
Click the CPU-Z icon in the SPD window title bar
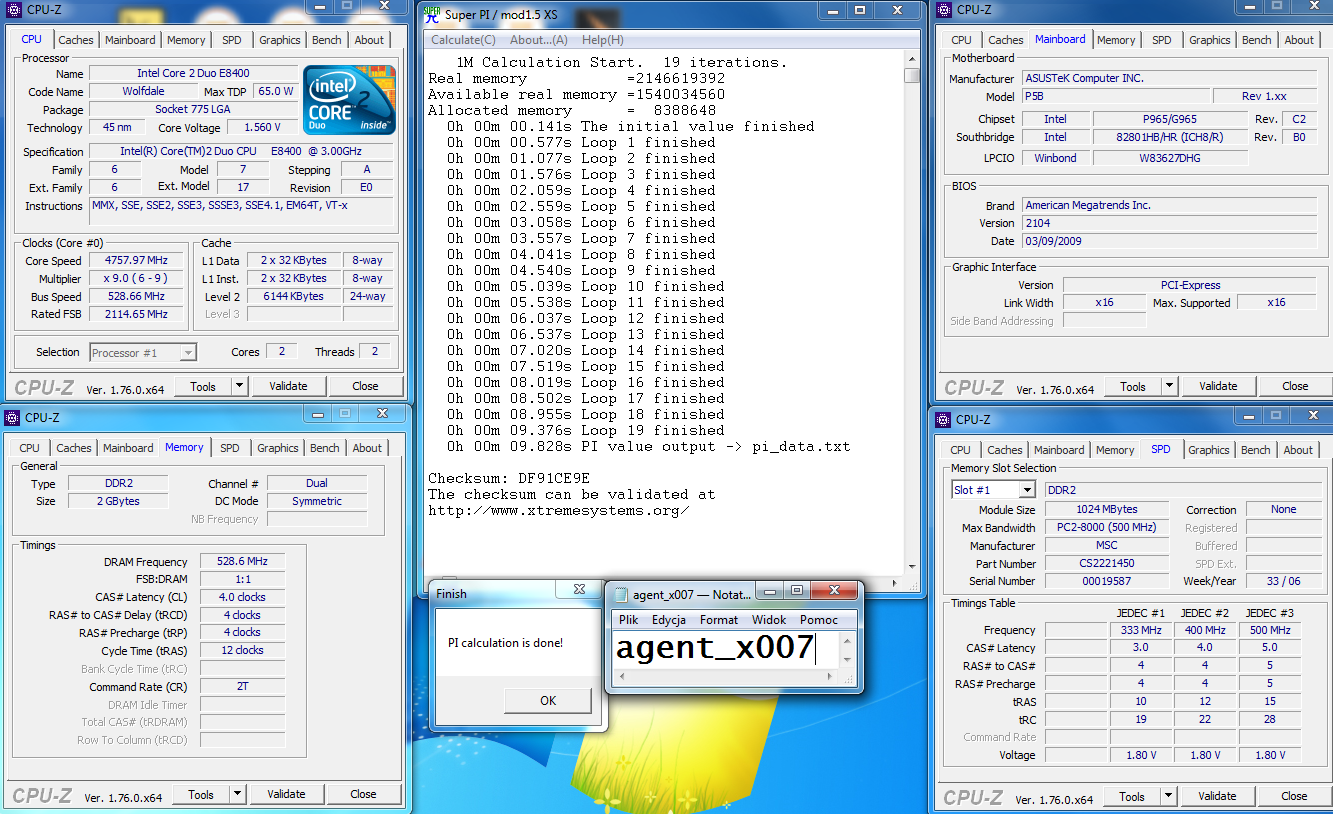click(944, 419)
